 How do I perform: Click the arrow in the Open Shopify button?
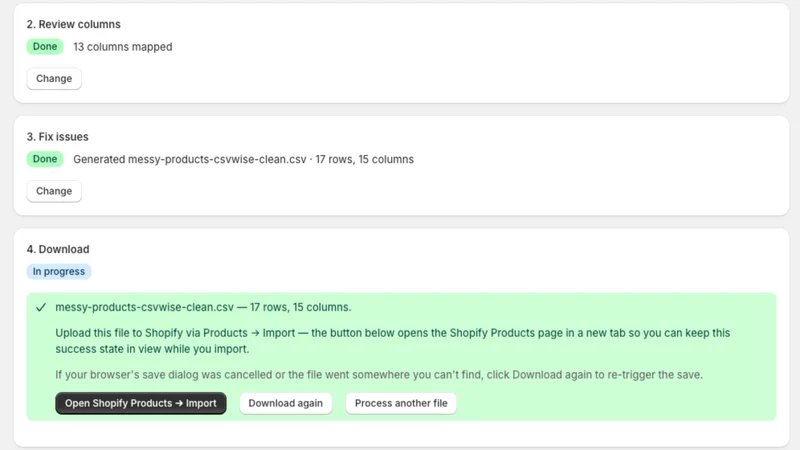point(179,403)
